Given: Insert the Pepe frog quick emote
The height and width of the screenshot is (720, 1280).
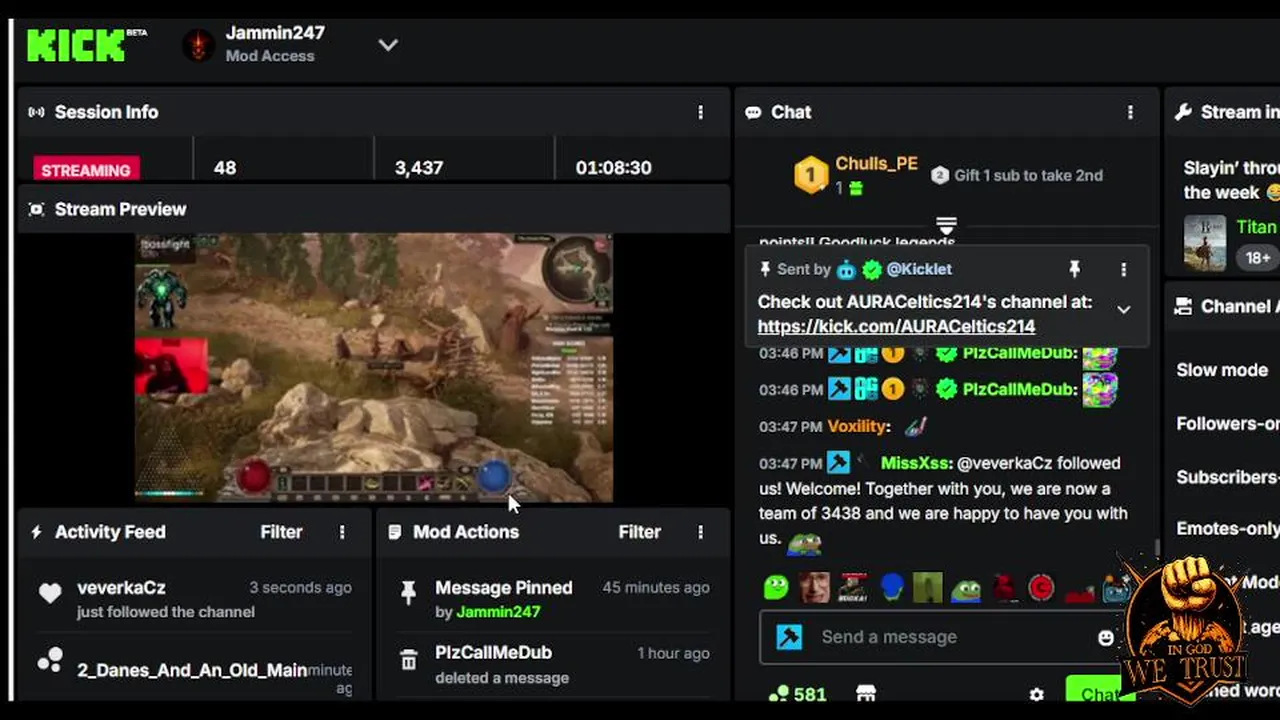Looking at the screenshot, I should (966, 588).
